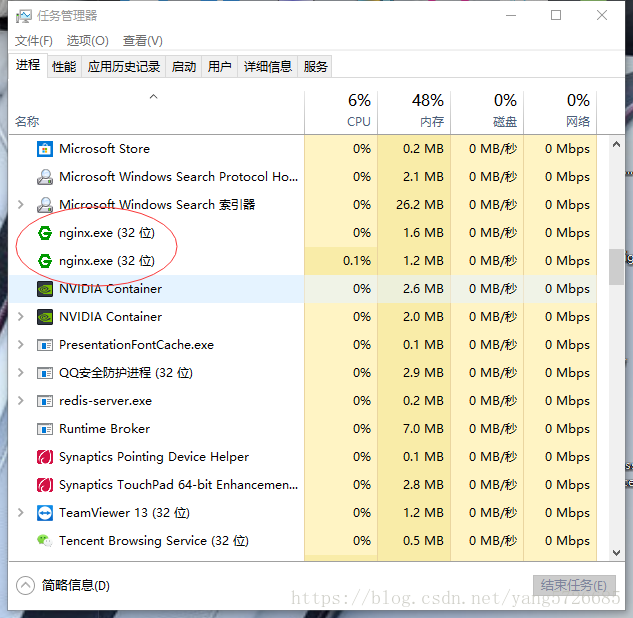Image resolution: width=633 pixels, height=618 pixels.
Task: Click the Windows Search indexer icon
Action: pyautogui.click(x=45, y=205)
